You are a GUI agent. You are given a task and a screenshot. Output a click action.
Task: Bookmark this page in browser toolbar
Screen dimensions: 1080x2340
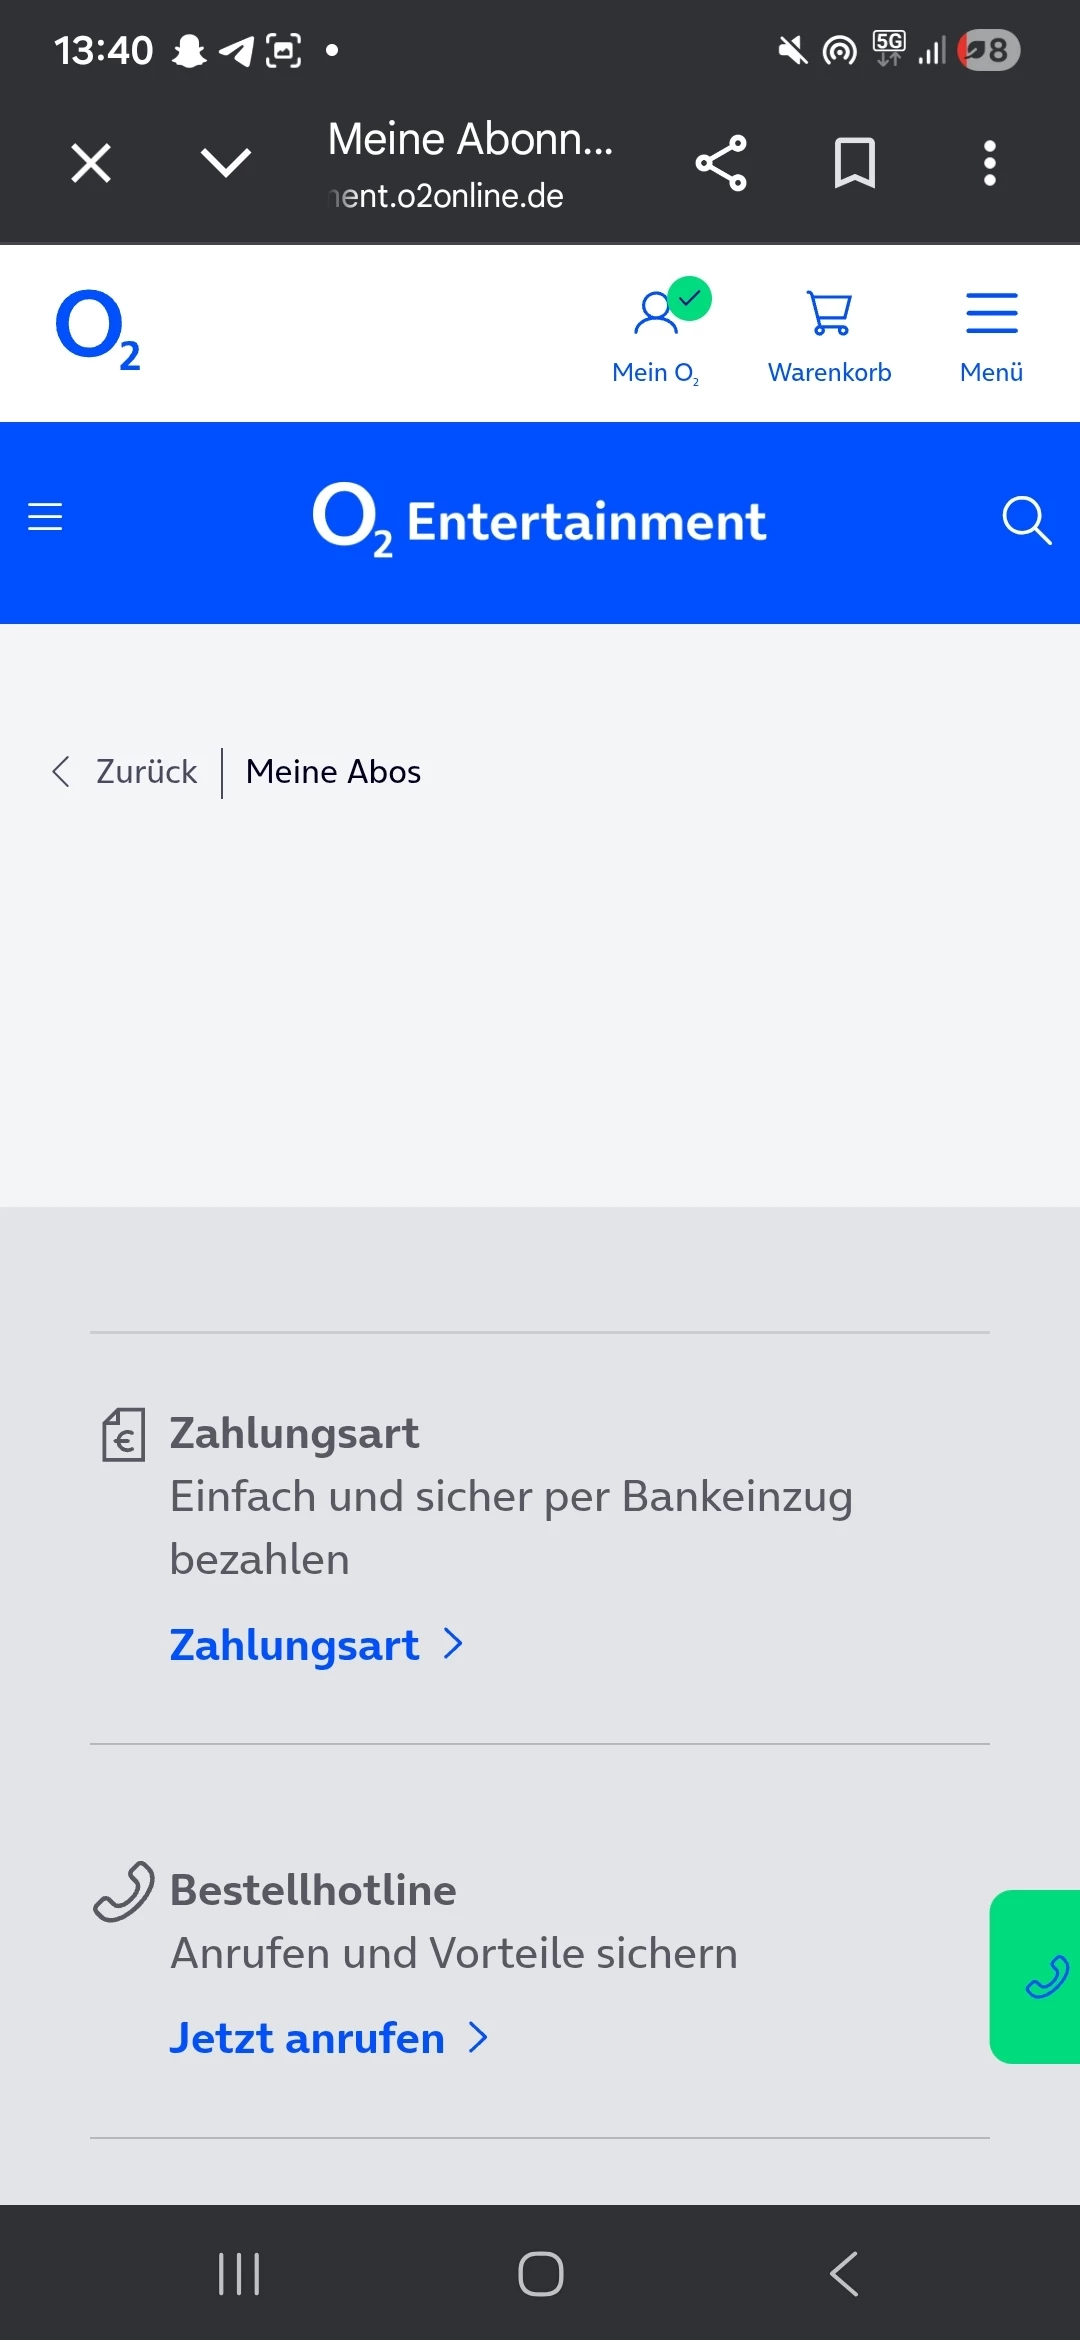pyautogui.click(x=855, y=163)
